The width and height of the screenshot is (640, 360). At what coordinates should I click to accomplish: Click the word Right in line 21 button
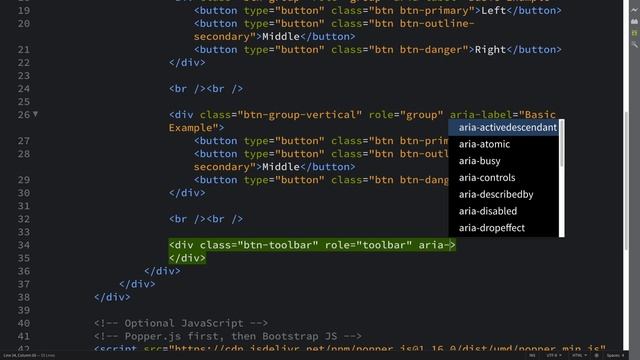pos(490,49)
